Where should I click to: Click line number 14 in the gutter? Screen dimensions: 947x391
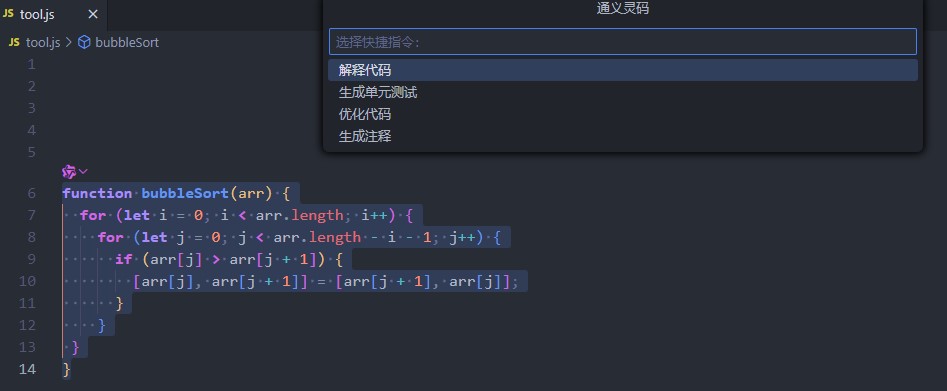click(27, 369)
